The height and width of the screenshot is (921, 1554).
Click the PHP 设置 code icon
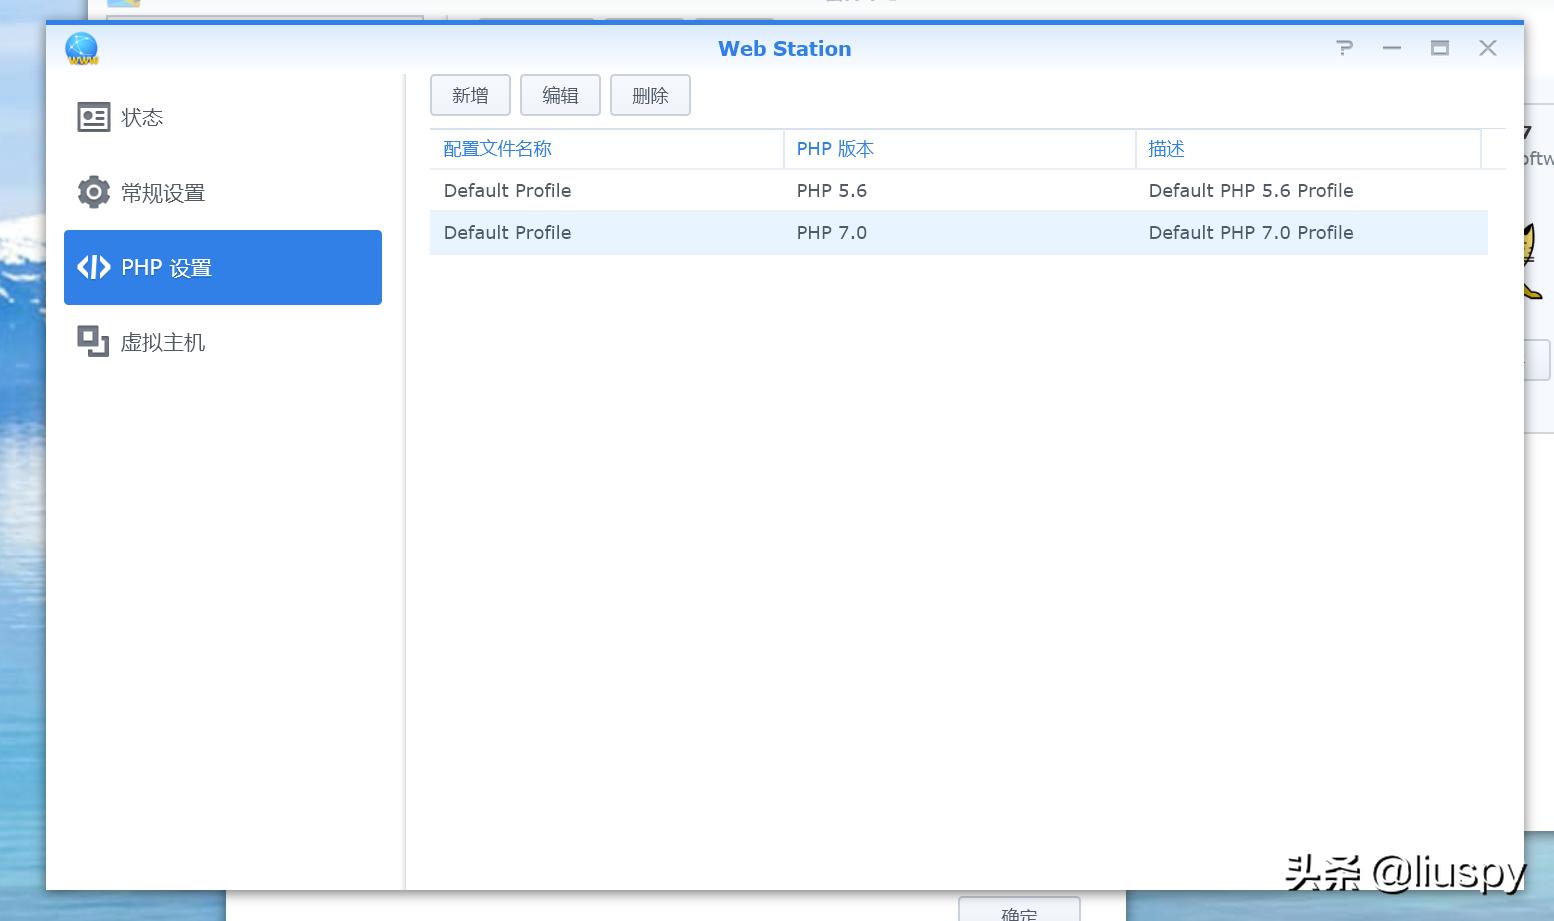point(93,267)
